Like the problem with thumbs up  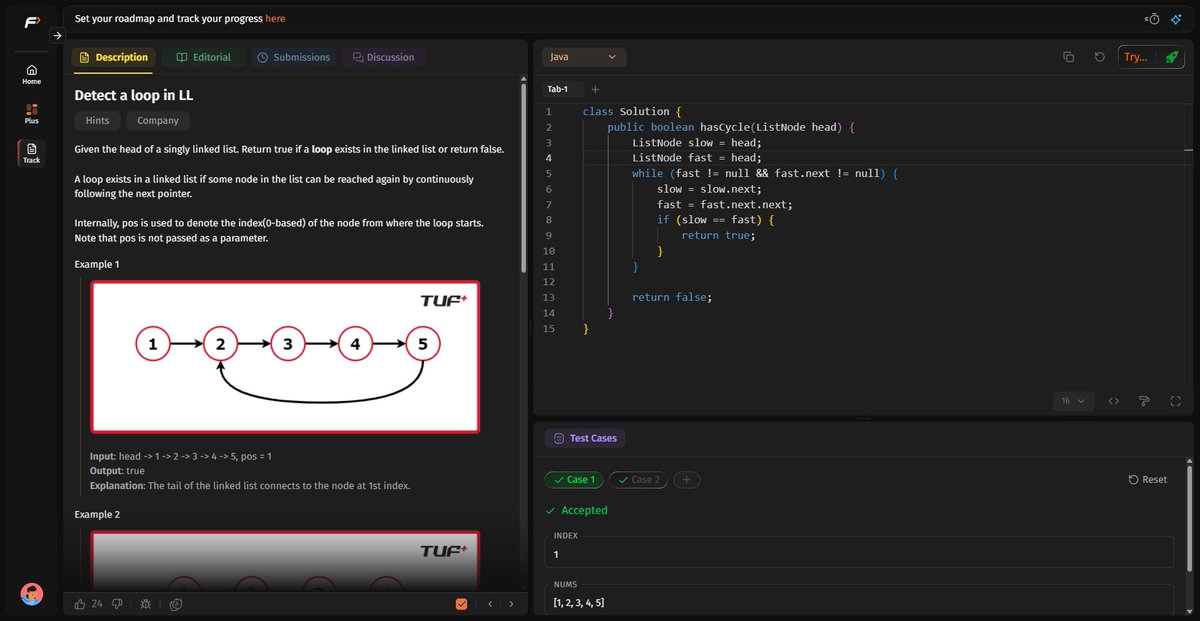(x=81, y=603)
